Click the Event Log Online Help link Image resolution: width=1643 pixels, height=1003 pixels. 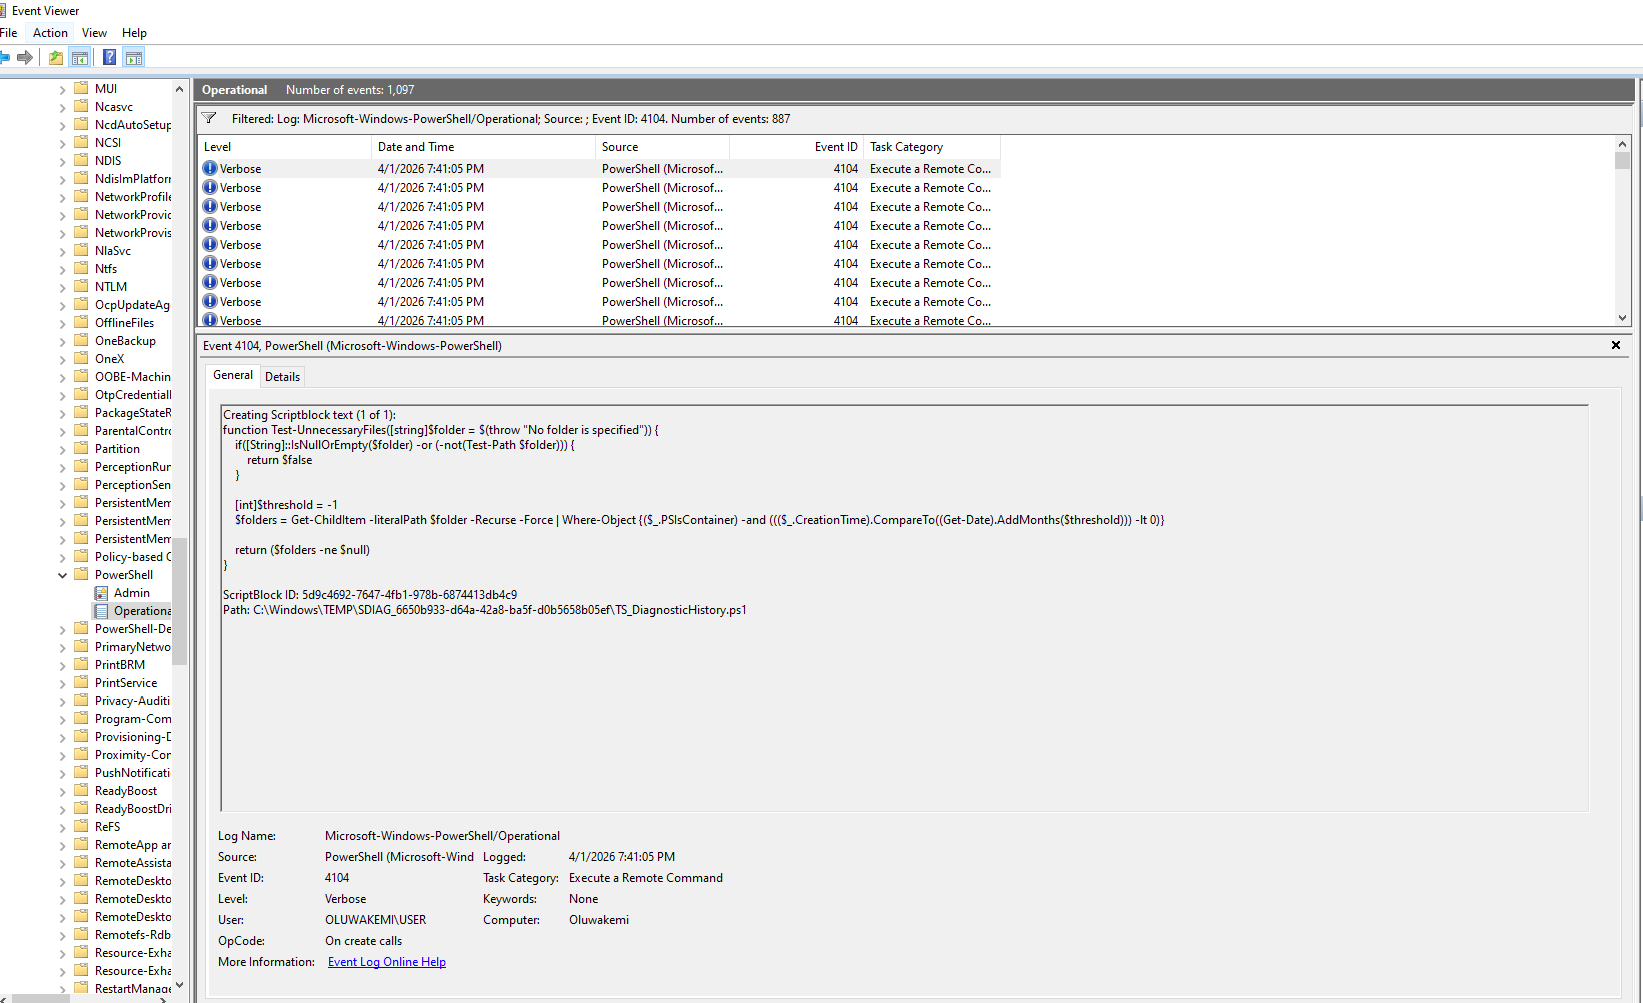[386, 961]
